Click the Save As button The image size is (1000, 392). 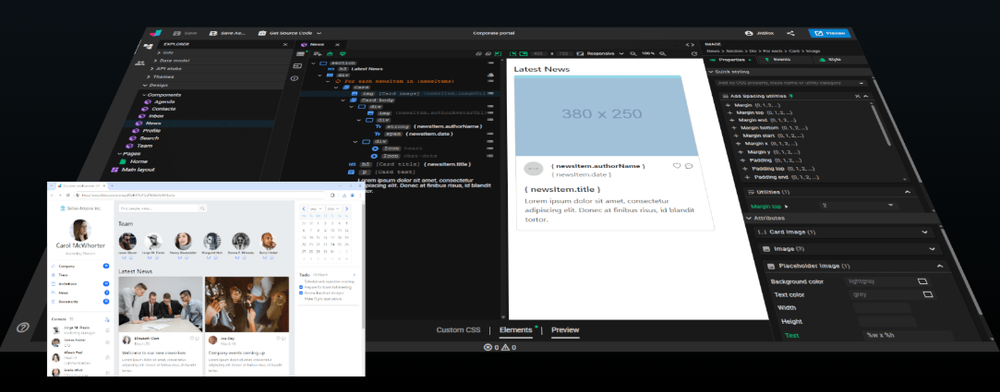coord(228,33)
